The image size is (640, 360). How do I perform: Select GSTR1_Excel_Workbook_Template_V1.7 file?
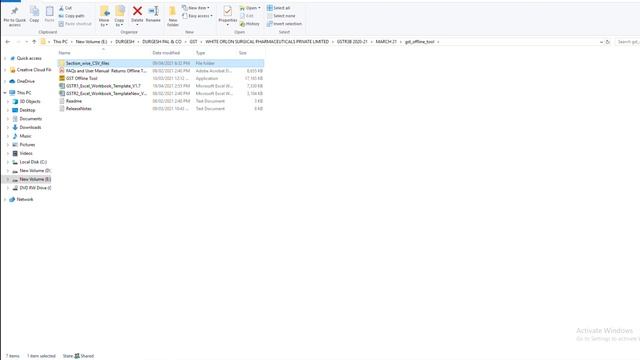pos(160,86)
